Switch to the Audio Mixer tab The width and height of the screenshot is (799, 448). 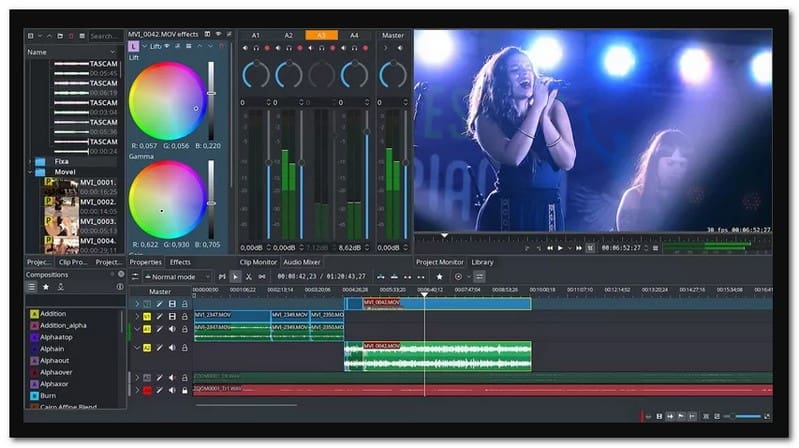point(303,262)
